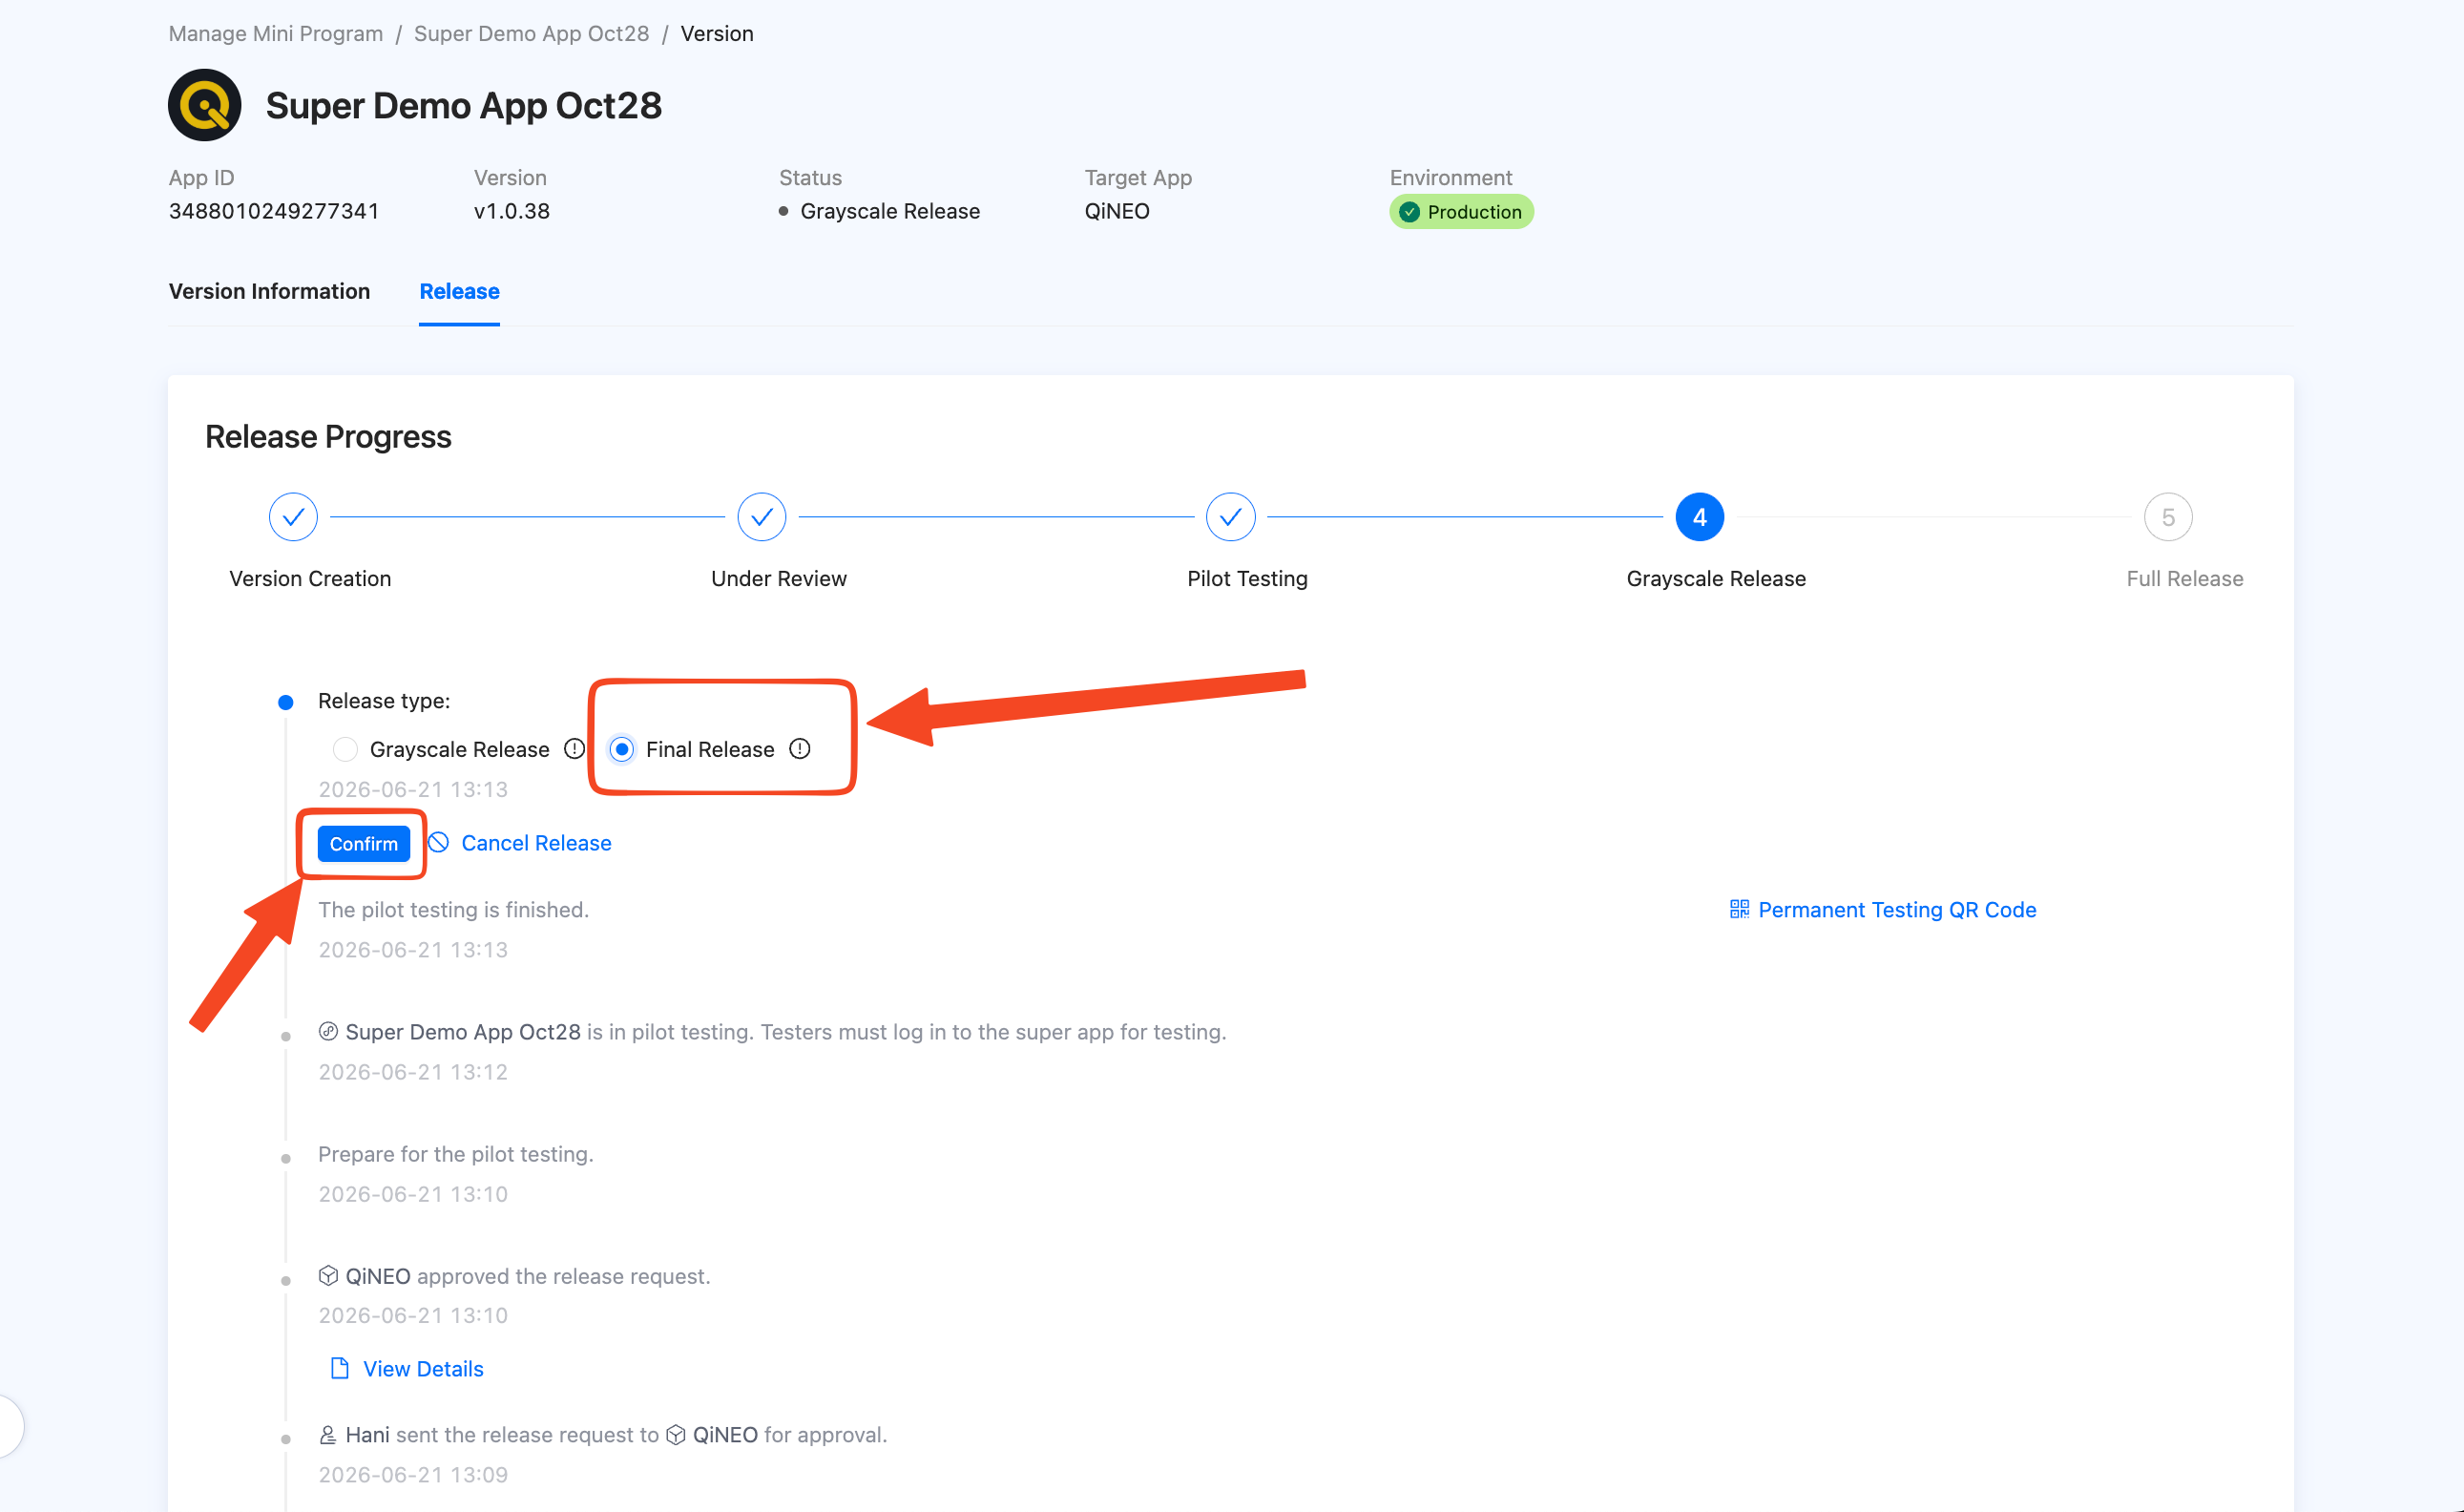This screenshot has height=1512, width=2464.
Task: Click the Cancel Release link
Action: 536,843
